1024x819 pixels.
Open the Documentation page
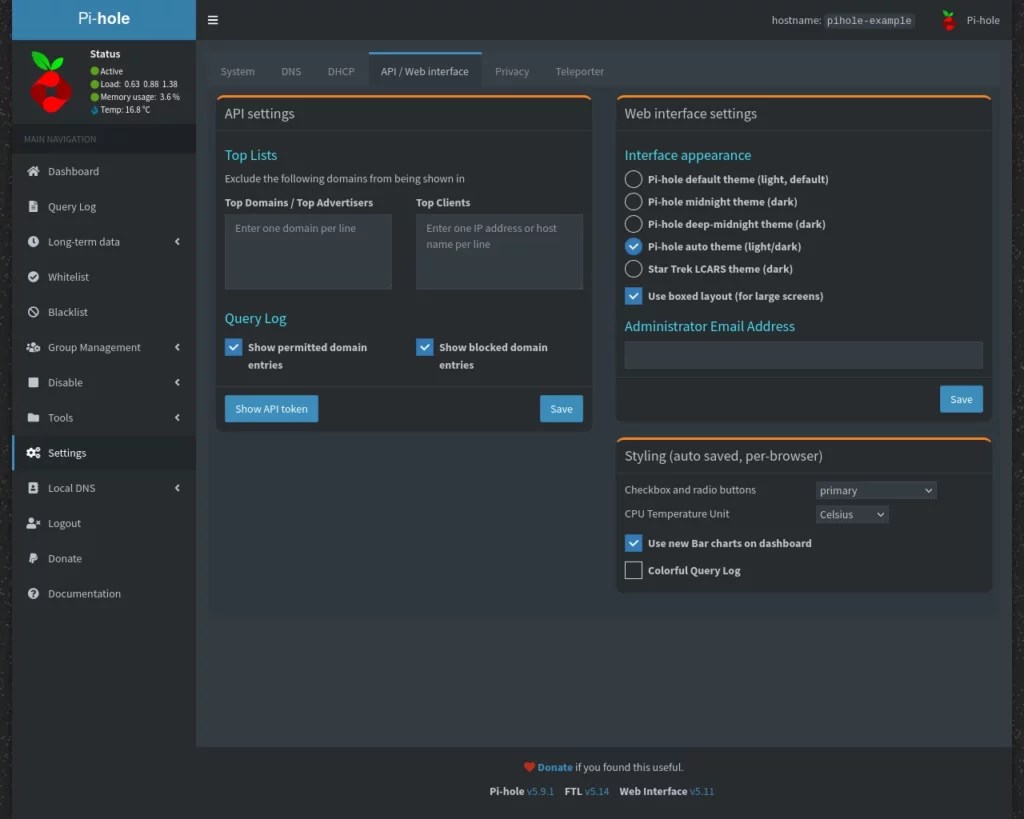tap(84, 593)
